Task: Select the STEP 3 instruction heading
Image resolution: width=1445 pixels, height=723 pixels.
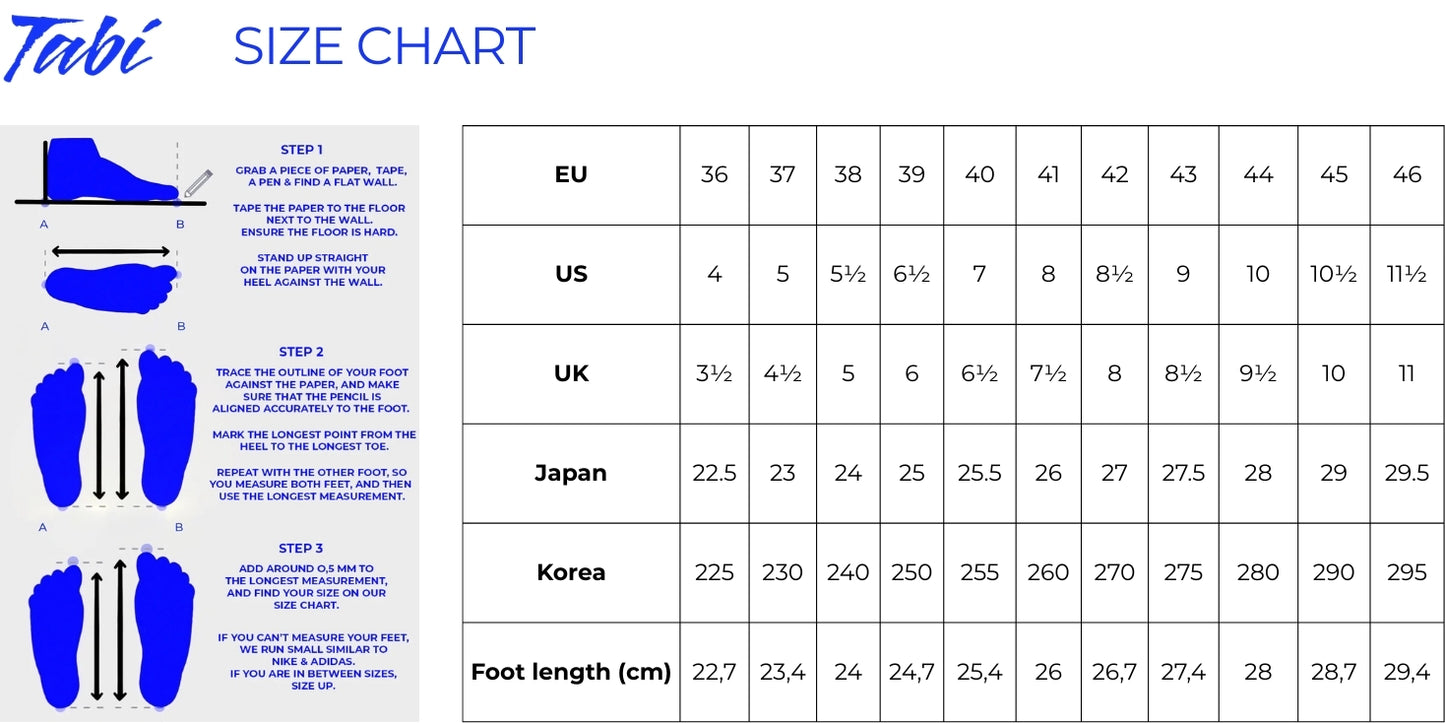Action: click(x=301, y=548)
